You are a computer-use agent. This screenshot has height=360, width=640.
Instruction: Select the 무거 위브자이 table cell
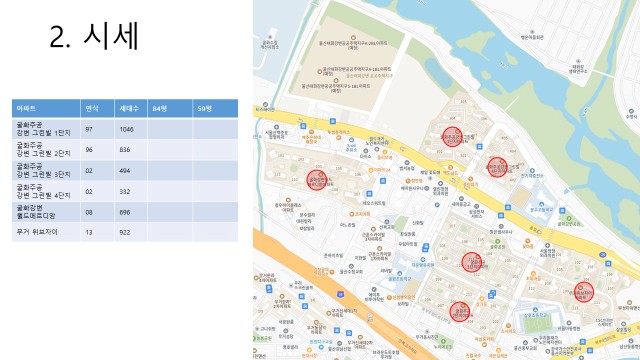(x=46, y=232)
